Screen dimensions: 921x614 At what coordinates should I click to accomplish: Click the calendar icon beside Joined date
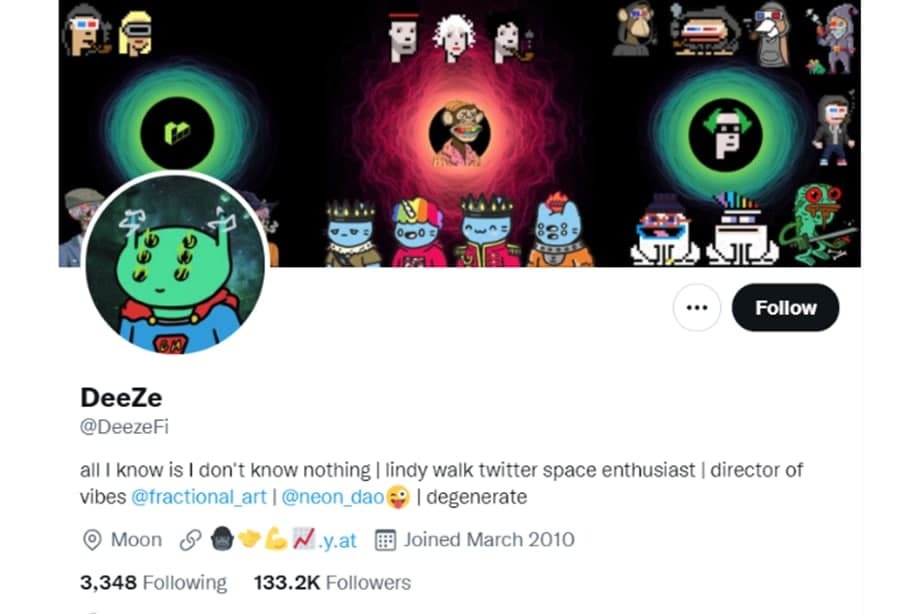click(x=385, y=540)
